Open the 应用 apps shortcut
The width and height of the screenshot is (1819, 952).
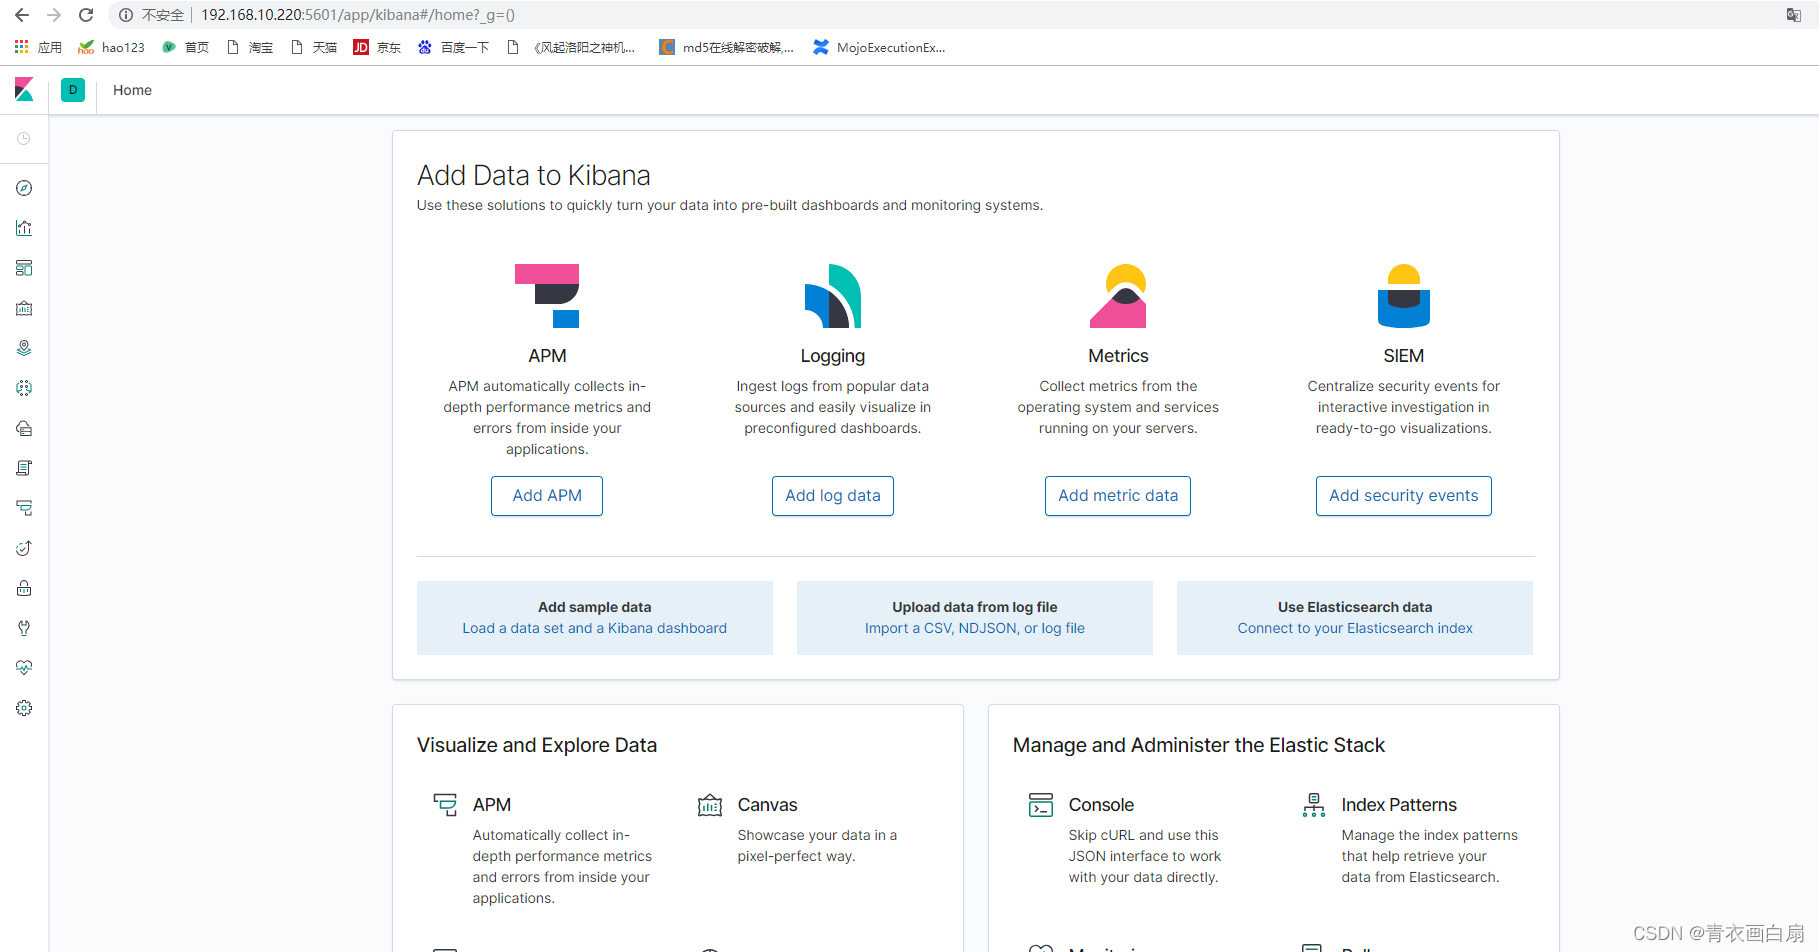click(x=38, y=47)
